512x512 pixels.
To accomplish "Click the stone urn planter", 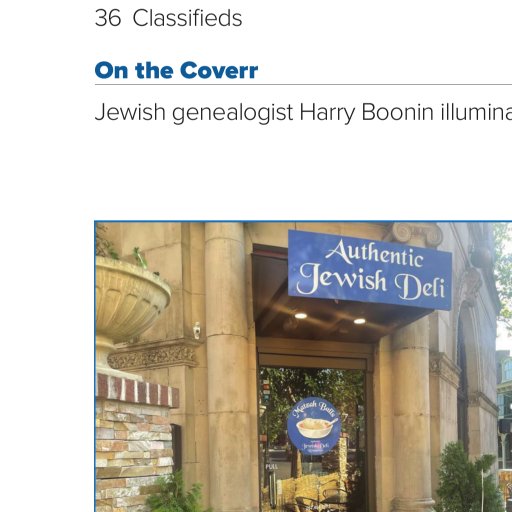I will (132, 298).
